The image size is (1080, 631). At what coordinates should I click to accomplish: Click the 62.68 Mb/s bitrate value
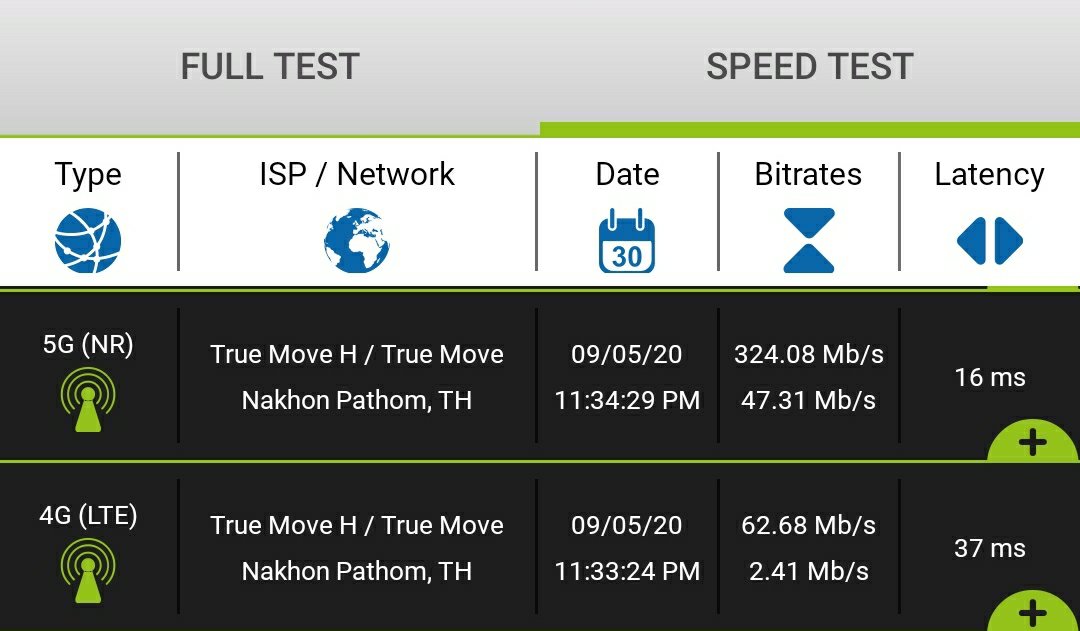[x=808, y=526]
